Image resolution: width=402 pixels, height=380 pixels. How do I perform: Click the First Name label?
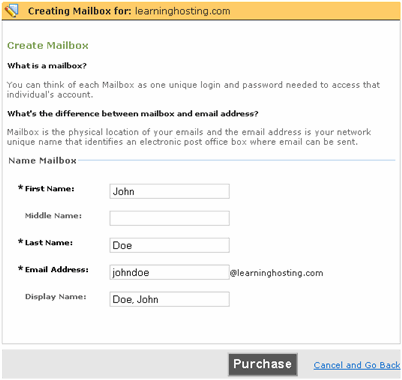click(50, 189)
